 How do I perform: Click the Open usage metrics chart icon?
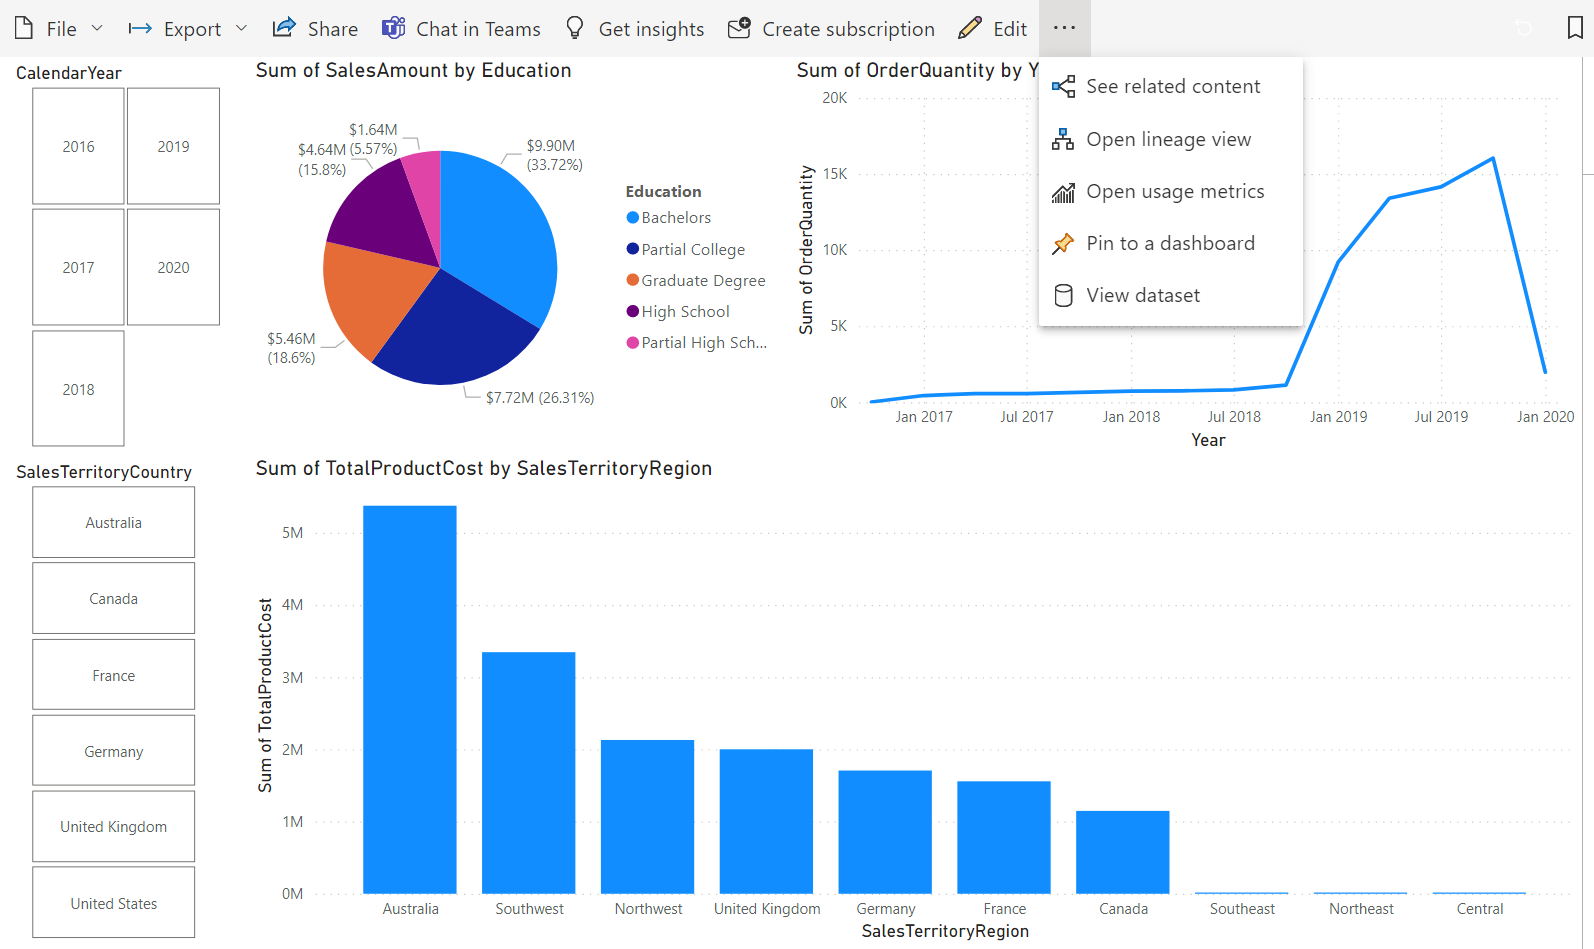[x=1063, y=192]
